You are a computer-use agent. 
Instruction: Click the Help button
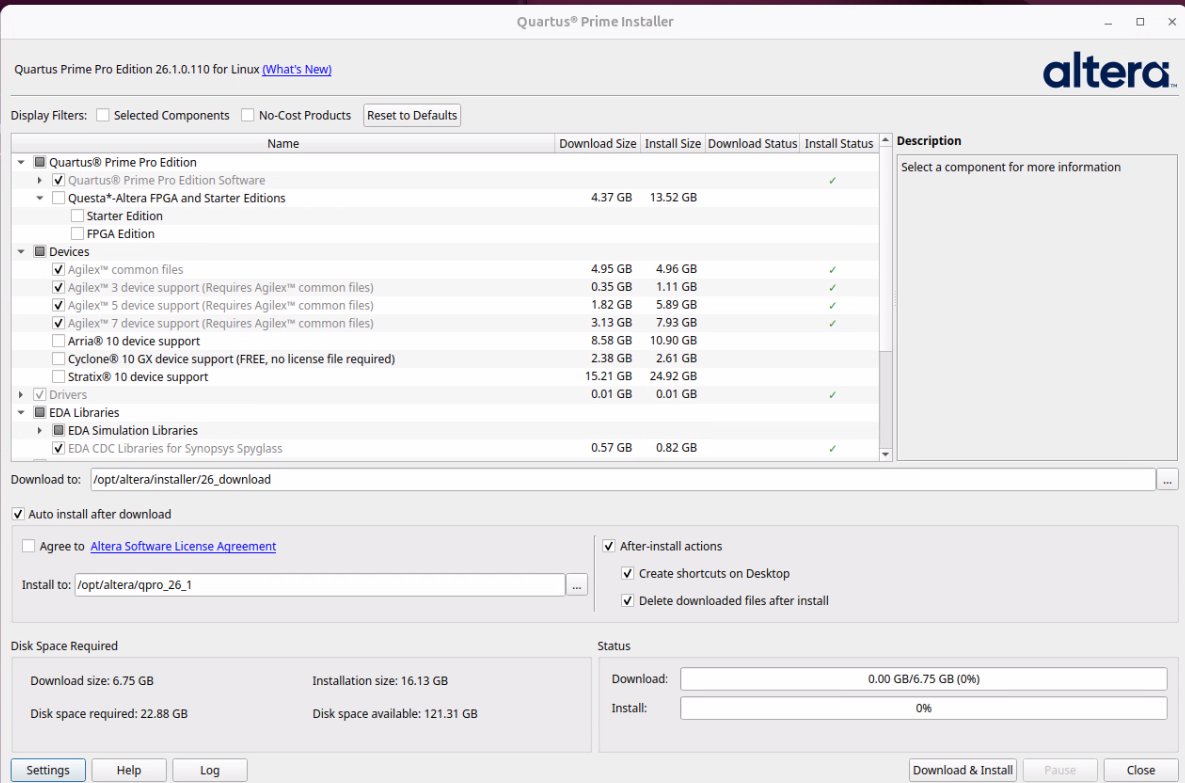tap(128, 770)
